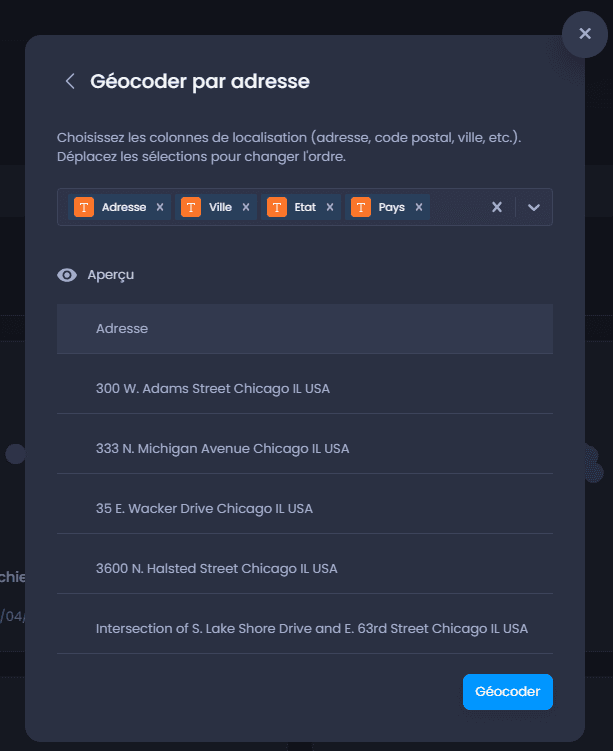Remove the Adresse column tag

tap(160, 207)
